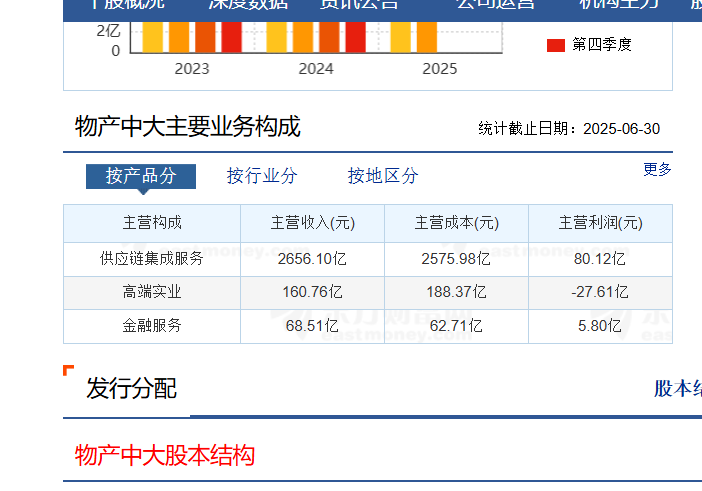Switch to the 按行业分 tab

(x=262, y=175)
